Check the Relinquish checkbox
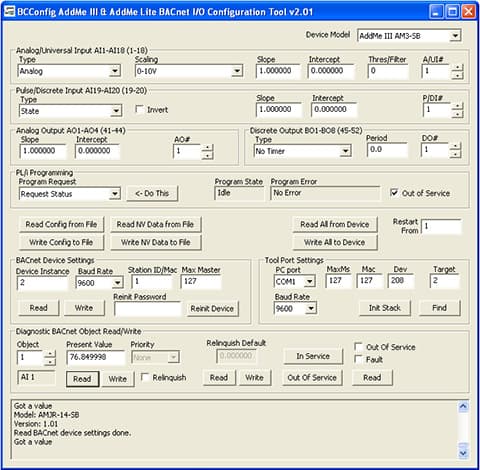This screenshot has height=470, width=480. click(145, 377)
